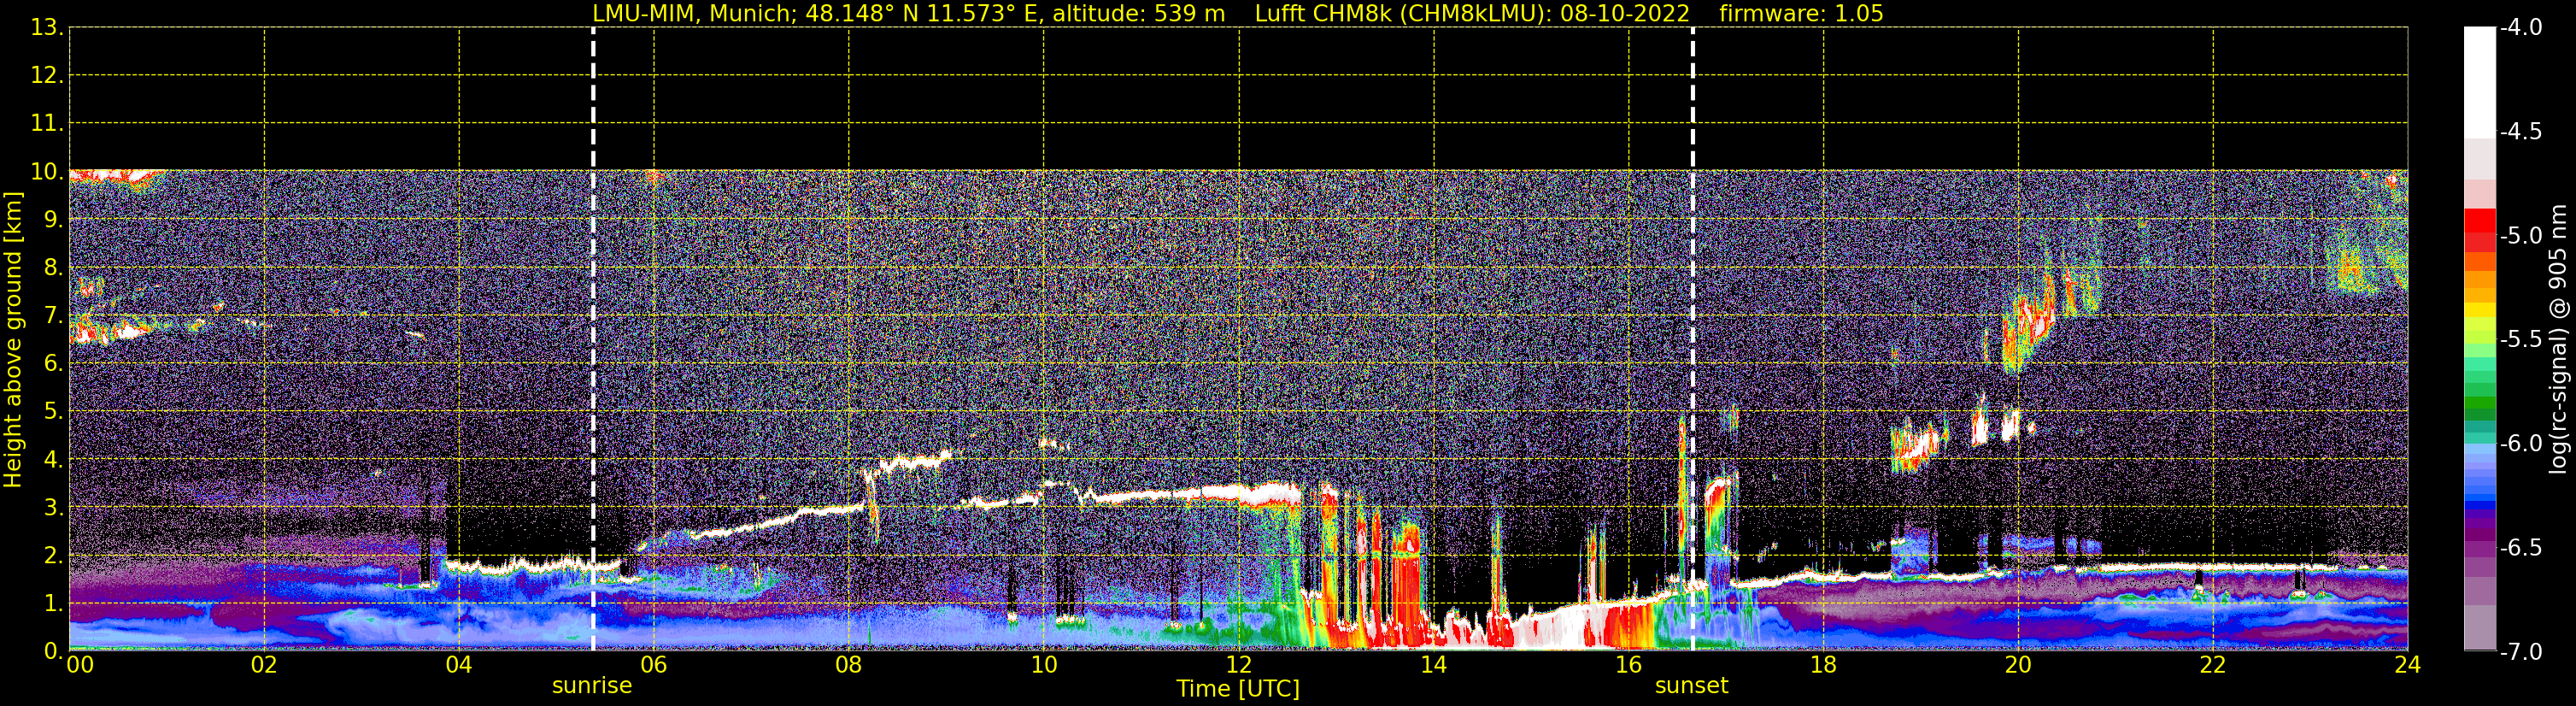Click the time axis tick '10'
Screen dimensions: 2576x706
[x=1044, y=665]
